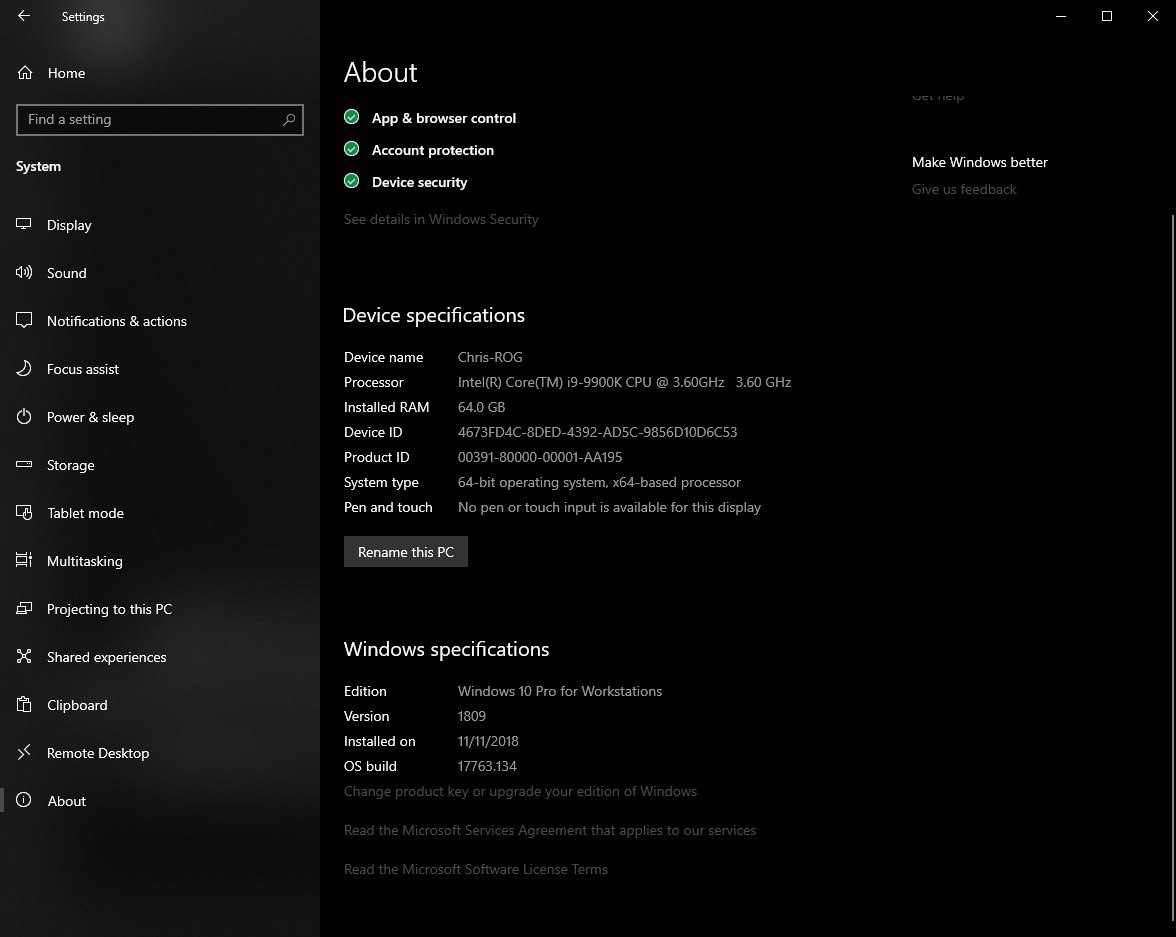Go back using the back arrow
Screen dimensions: 1176x937
pyautogui.click(x=24, y=16)
